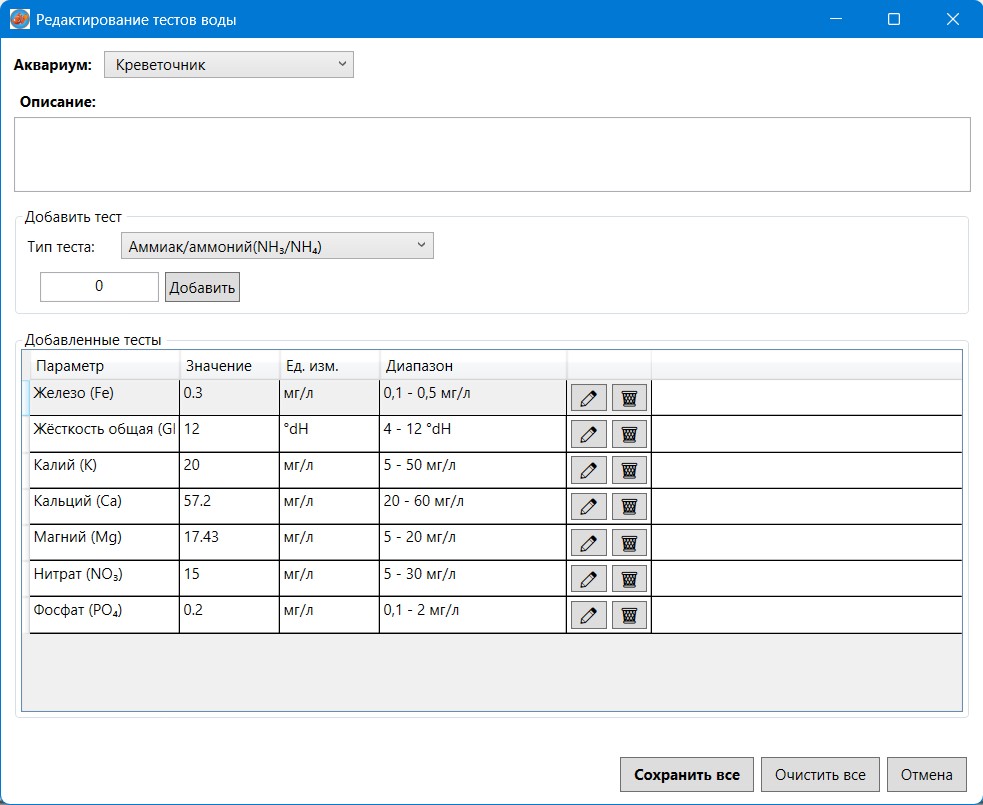Screen dimensions: 983x805
Task: Sort by Параметр column header
Action: click(104, 366)
